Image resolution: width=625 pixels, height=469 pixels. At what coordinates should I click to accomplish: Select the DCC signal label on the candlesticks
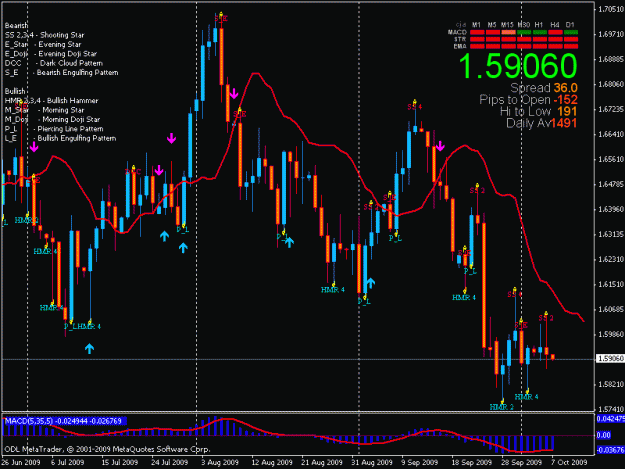click(x=133, y=172)
